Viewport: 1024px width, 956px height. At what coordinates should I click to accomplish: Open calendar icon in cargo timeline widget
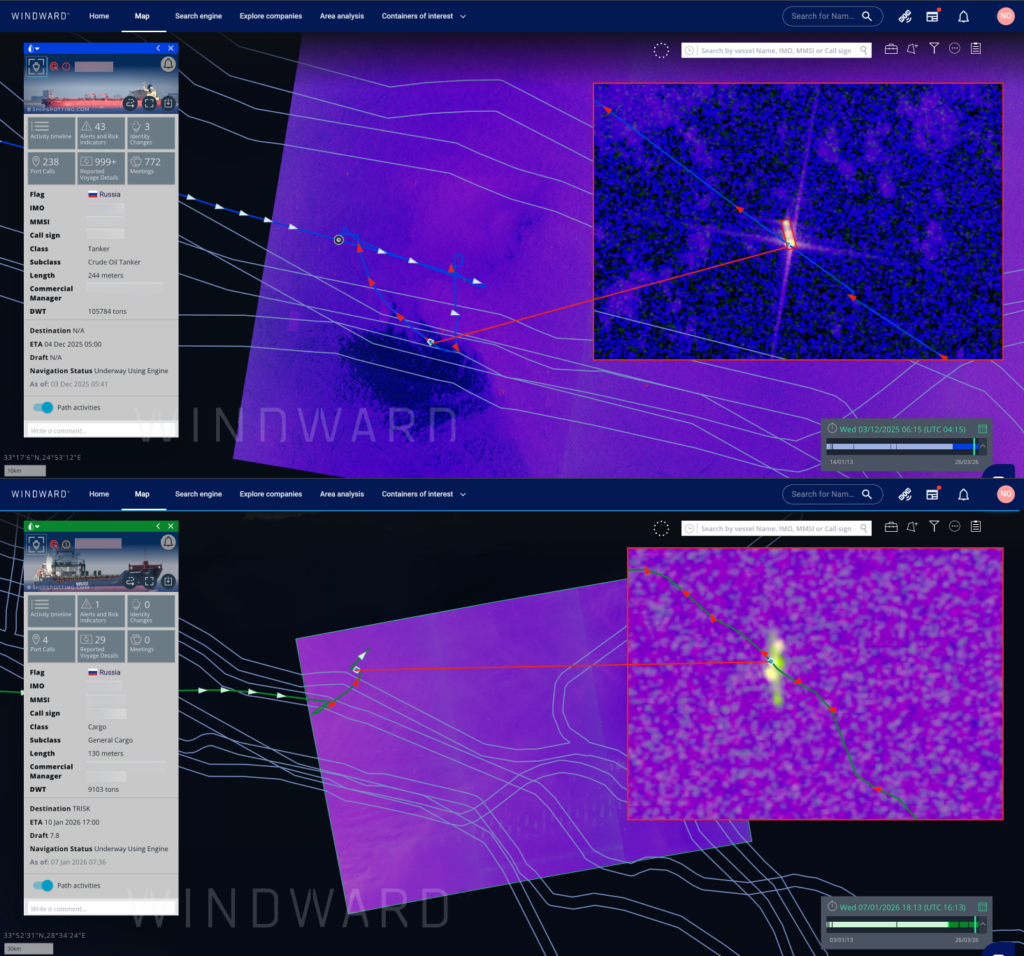tap(982, 907)
